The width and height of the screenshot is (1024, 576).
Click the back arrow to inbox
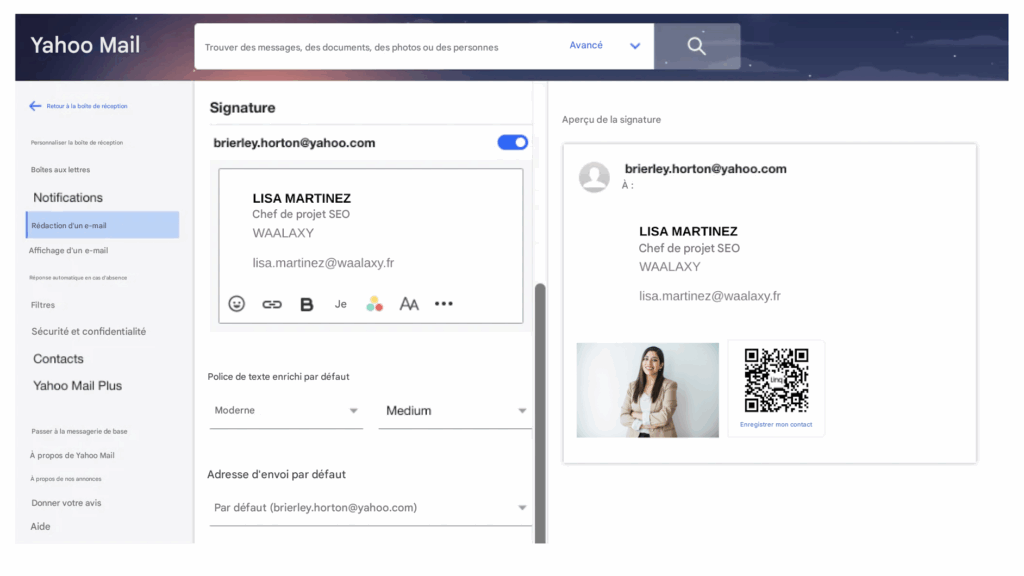36,106
